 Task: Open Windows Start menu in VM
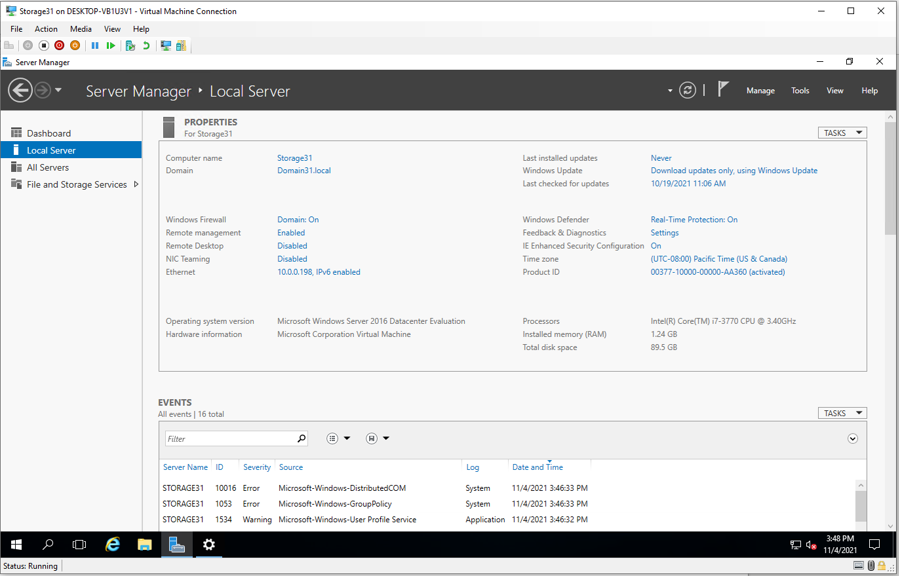pyautogui.click(x=16, y=544)
